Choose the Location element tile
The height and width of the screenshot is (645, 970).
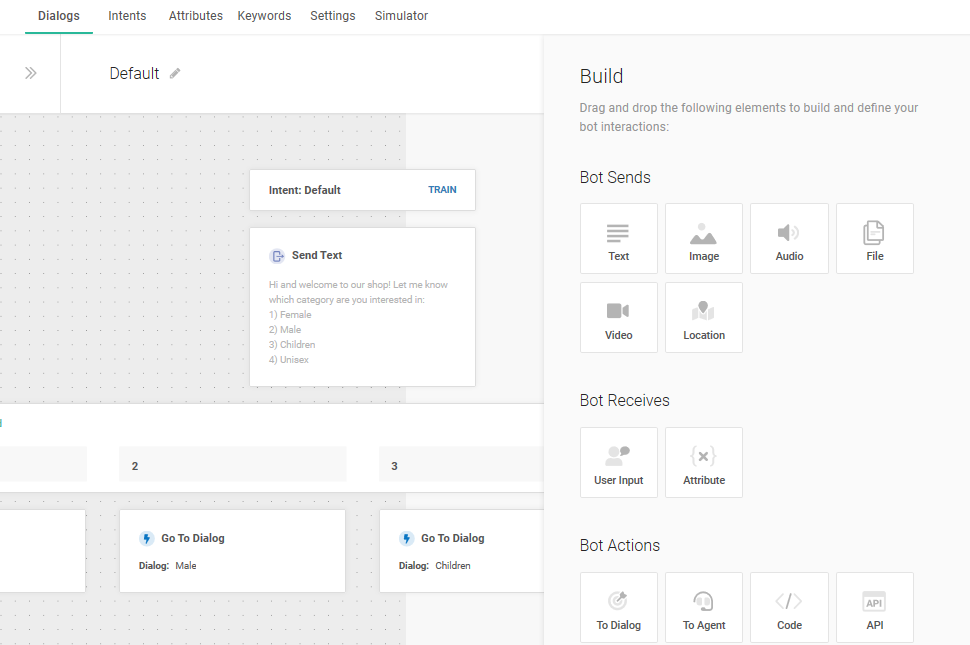click(703, 318)
